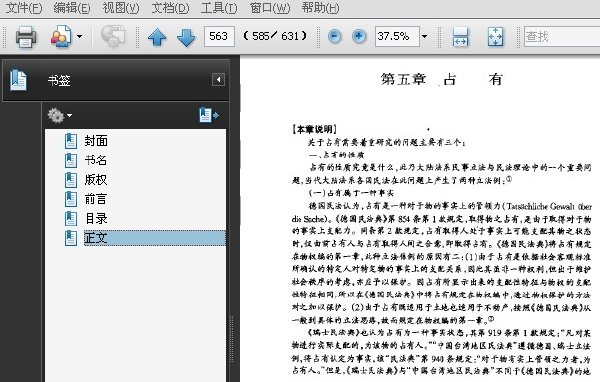This screenshot has height=382, width=600.
Task: Open the 编辑(E) menu
Action: [72, 8]
